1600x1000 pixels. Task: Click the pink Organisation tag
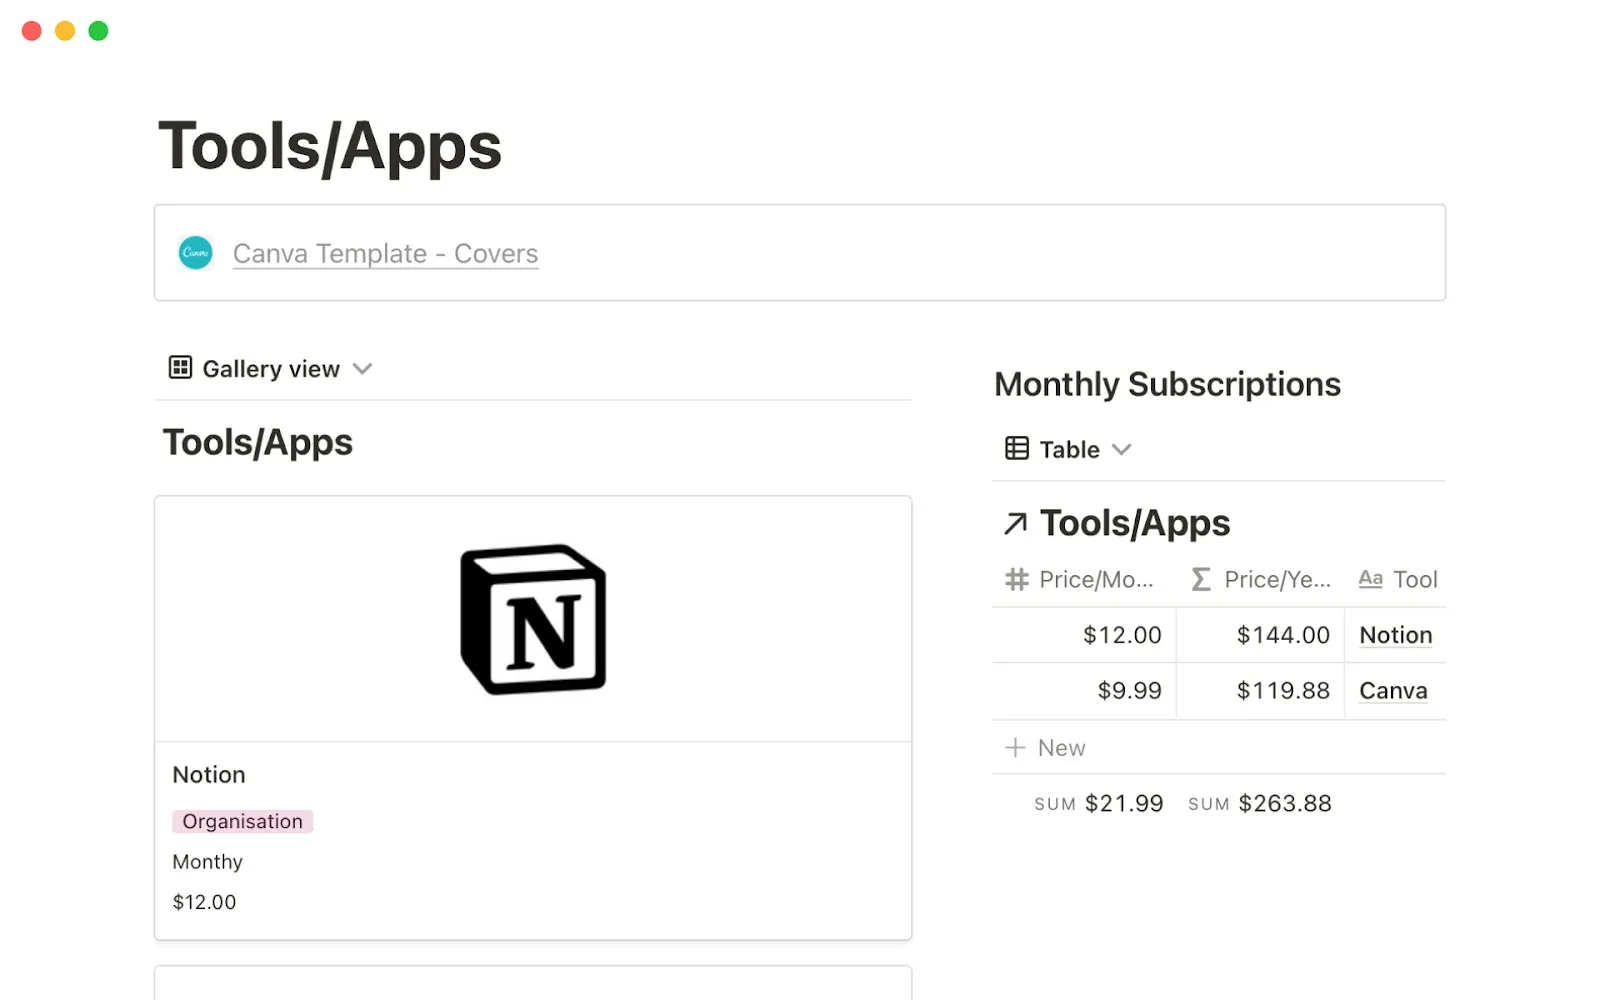242,821
